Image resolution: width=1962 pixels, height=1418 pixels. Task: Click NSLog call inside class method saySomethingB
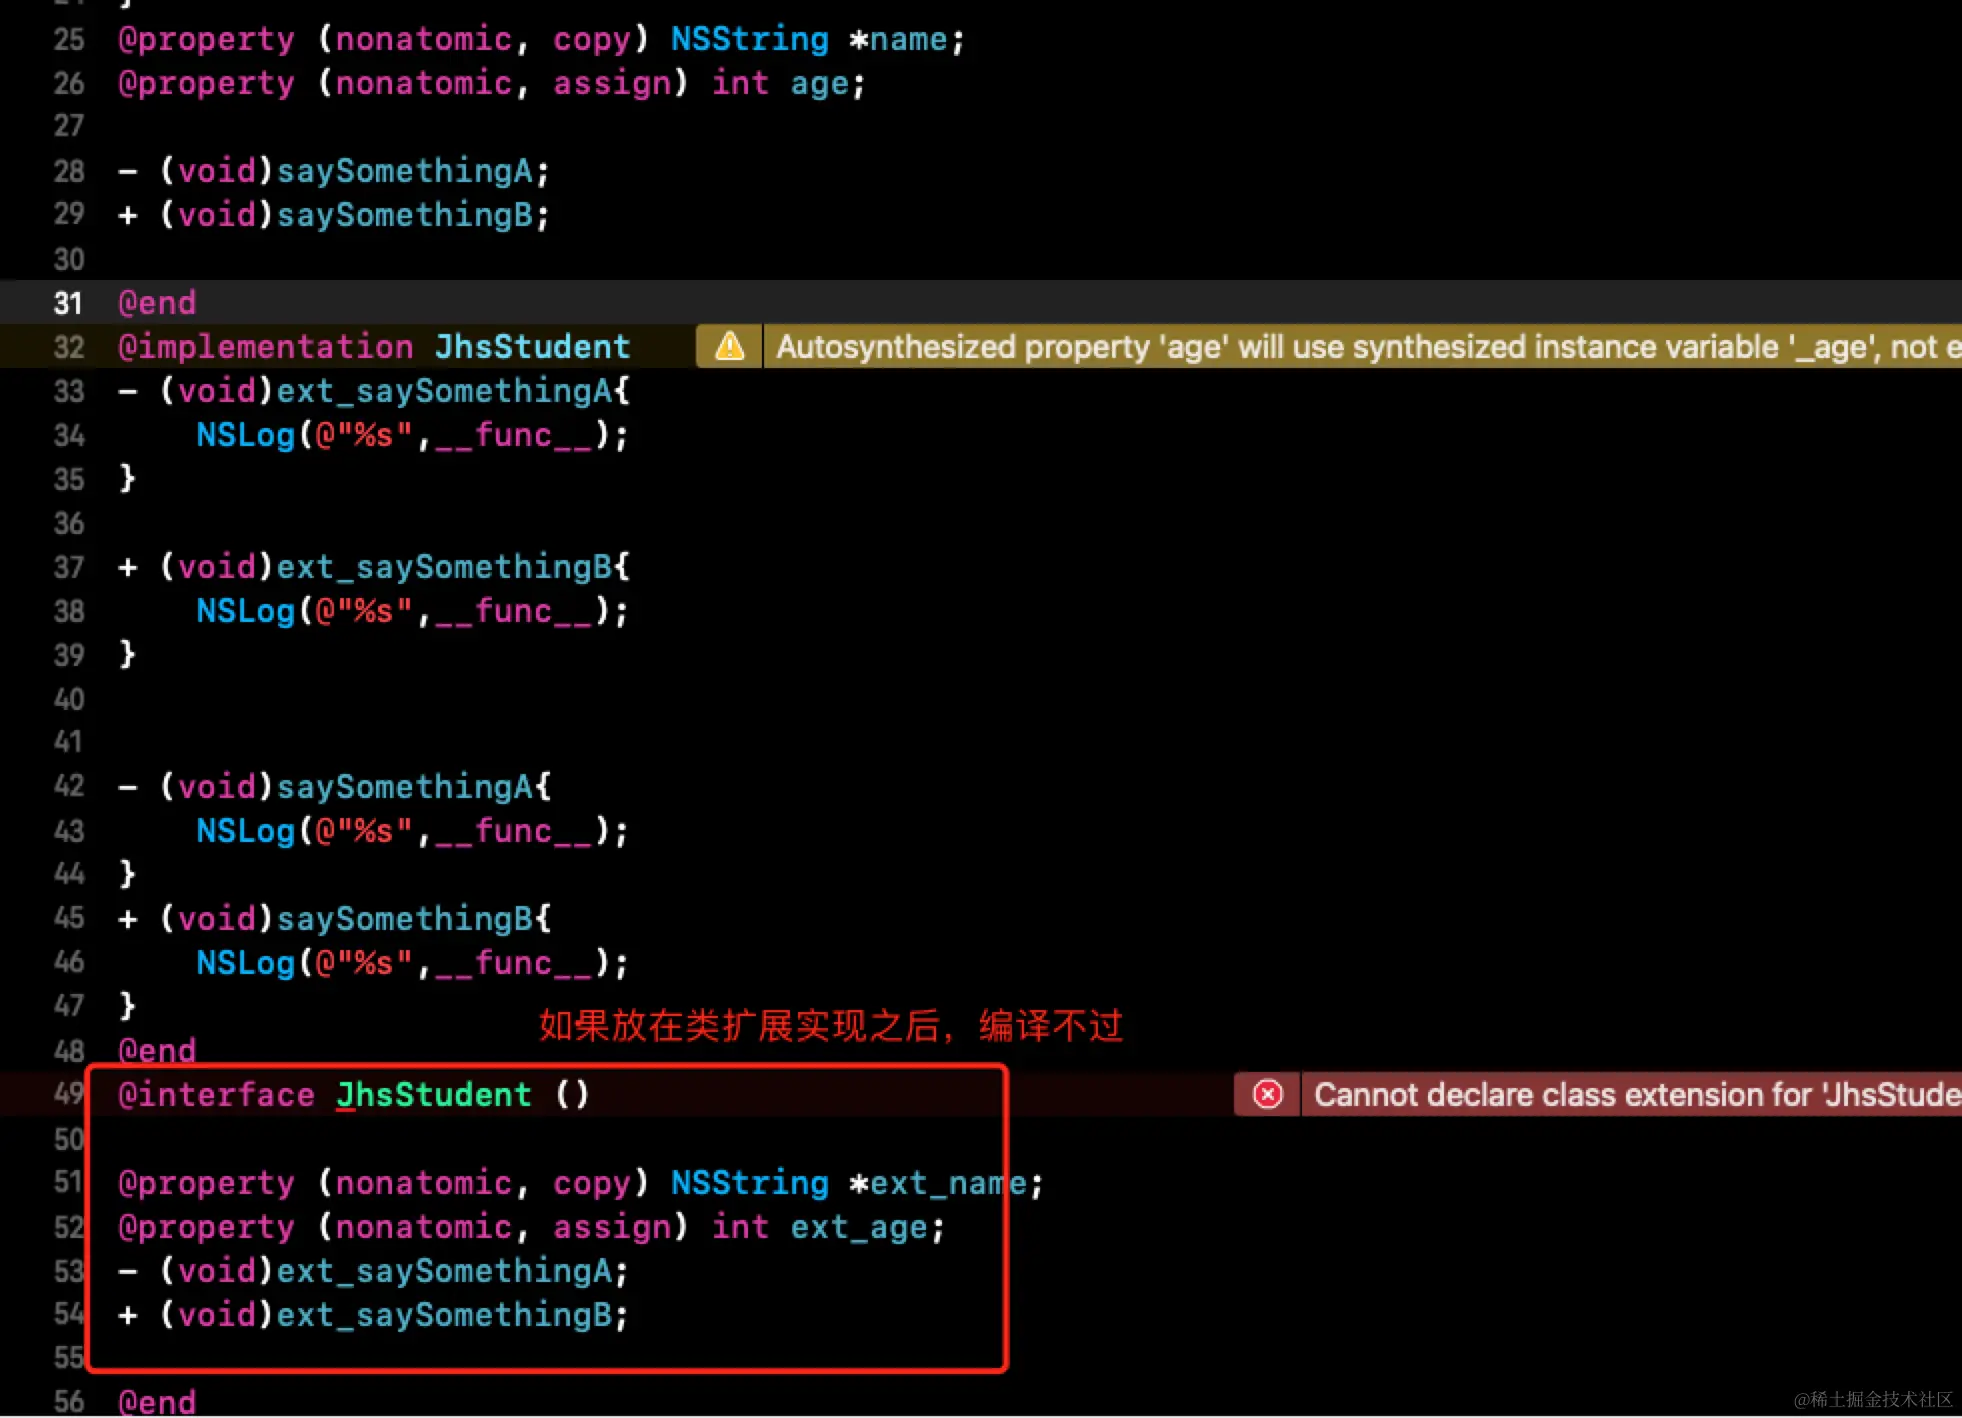(x=245, y=963)
